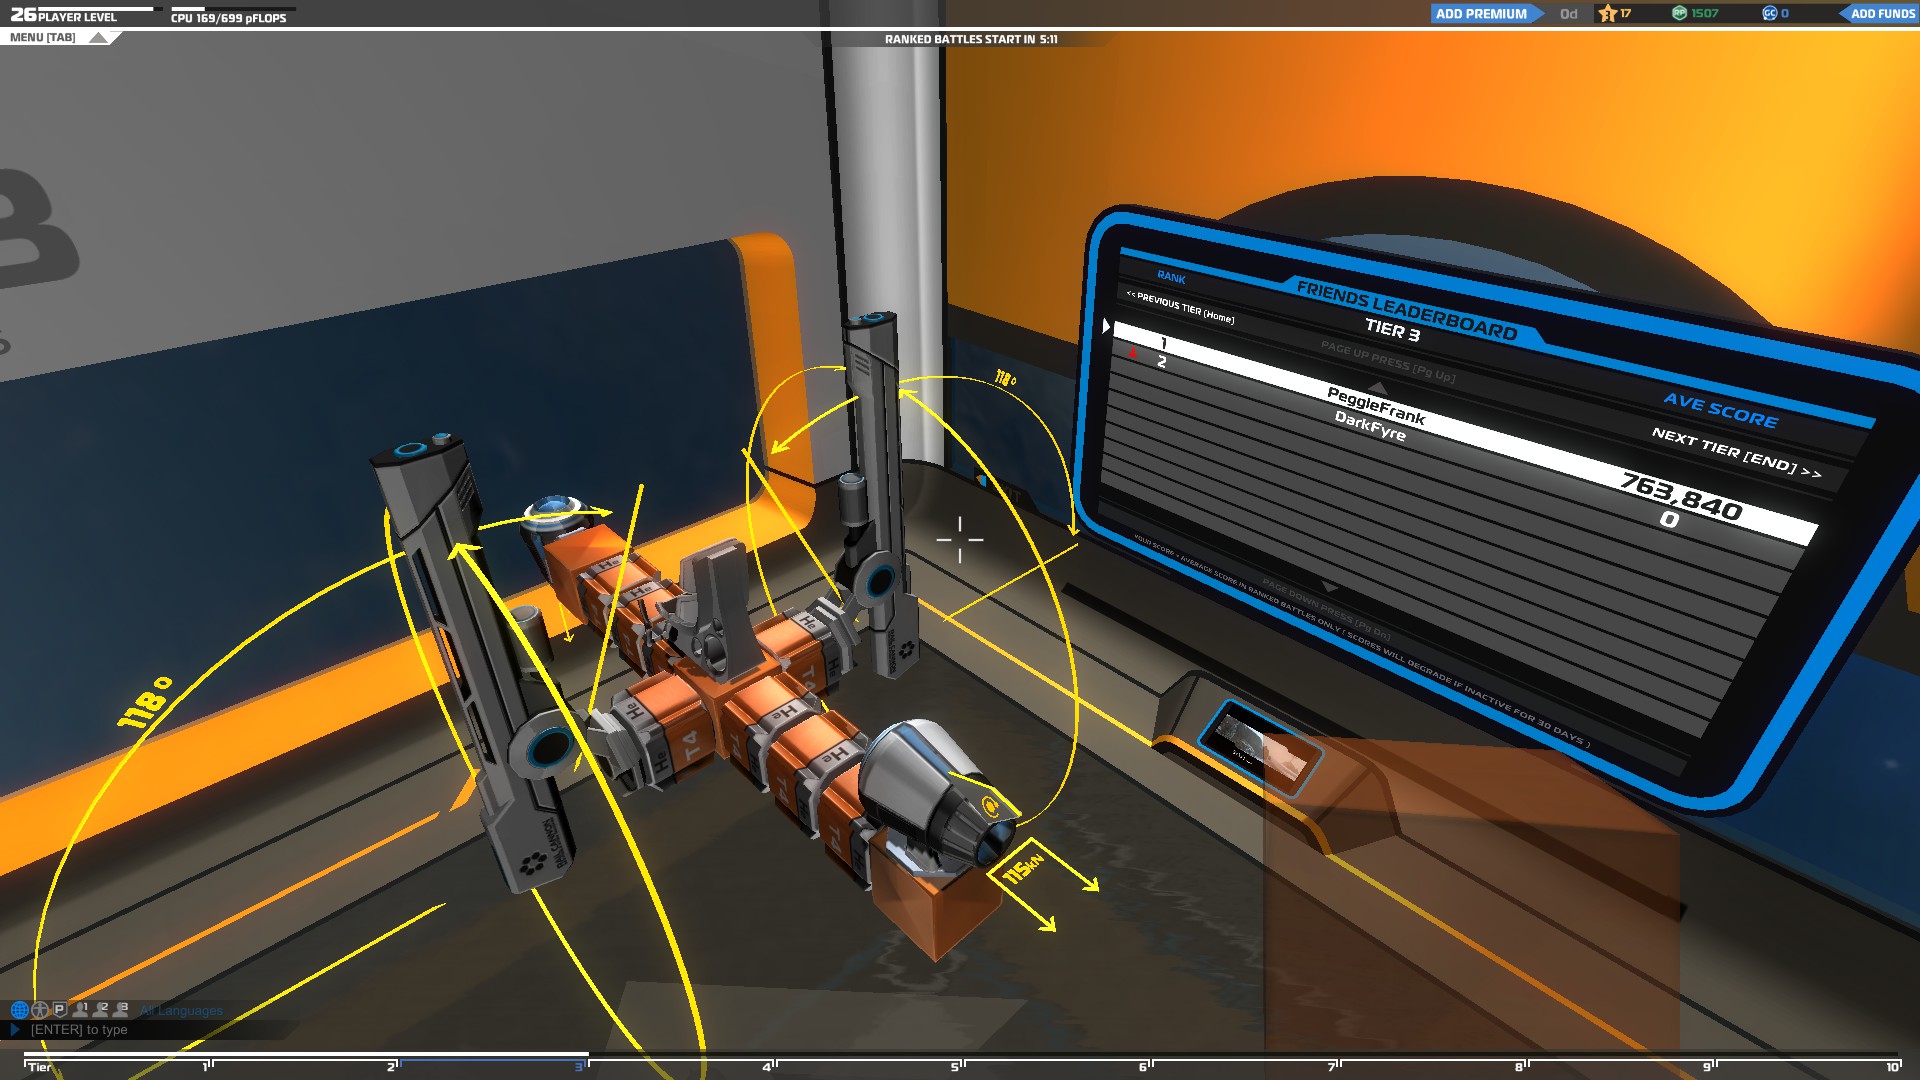The height and width of the screenshot is (1080, 1920).
Task: Select PeggleFrank leaderboard row
Action: coord(1375,405)
